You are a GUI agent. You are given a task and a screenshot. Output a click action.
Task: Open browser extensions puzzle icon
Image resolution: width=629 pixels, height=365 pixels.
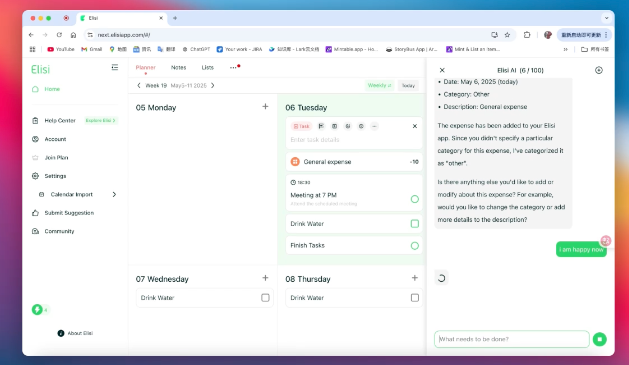coord(527,35)
